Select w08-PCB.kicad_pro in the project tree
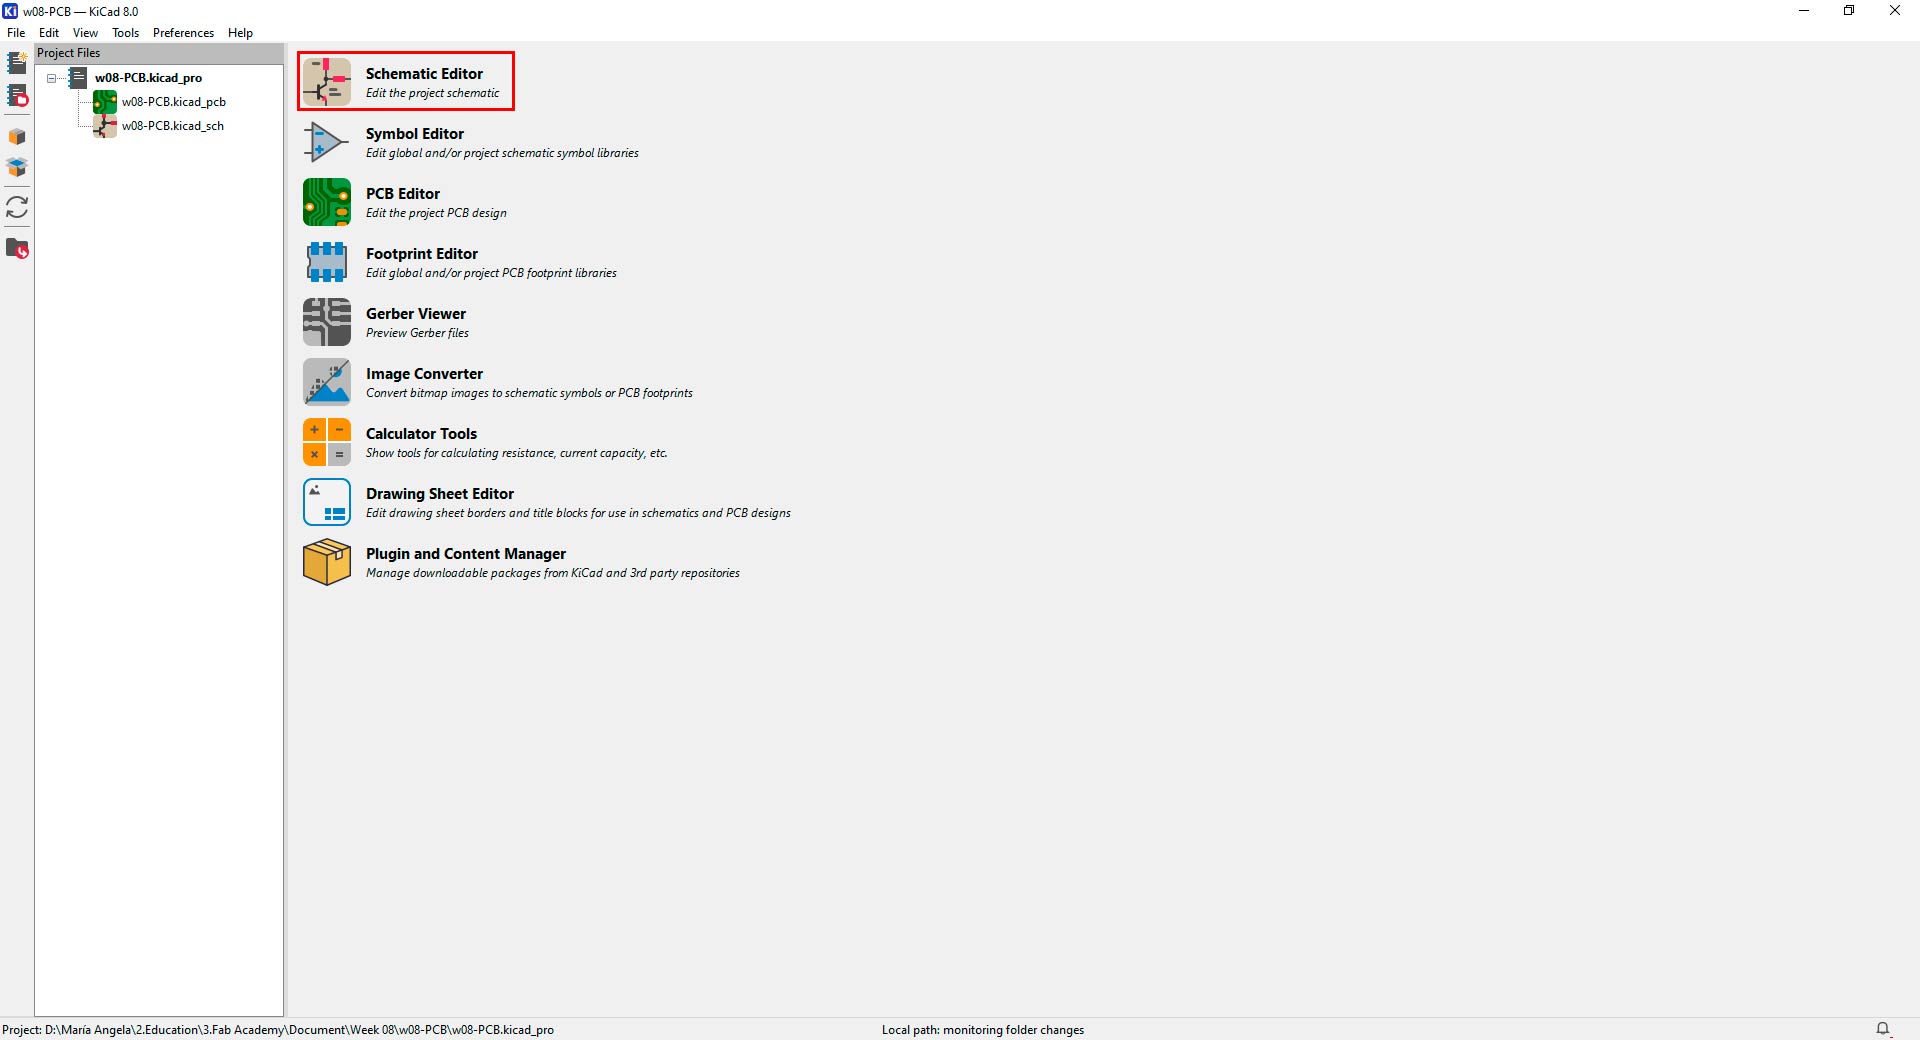The height and width of the screenshot is (1040, 1920). [x=148, y=78]
